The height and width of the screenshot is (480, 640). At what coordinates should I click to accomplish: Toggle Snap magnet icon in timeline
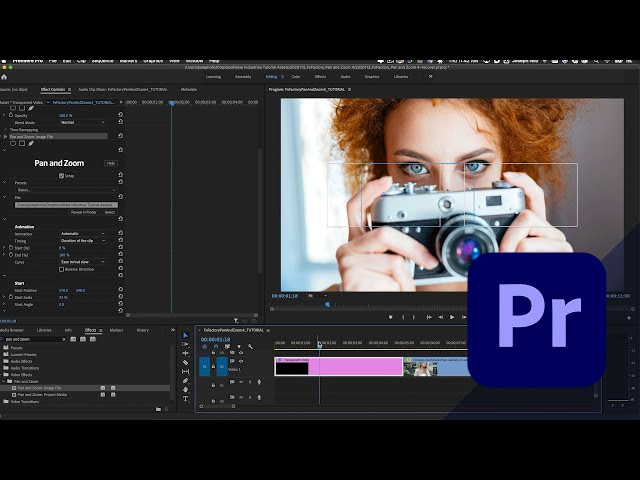pyautogui.click(x=216, y=347)
